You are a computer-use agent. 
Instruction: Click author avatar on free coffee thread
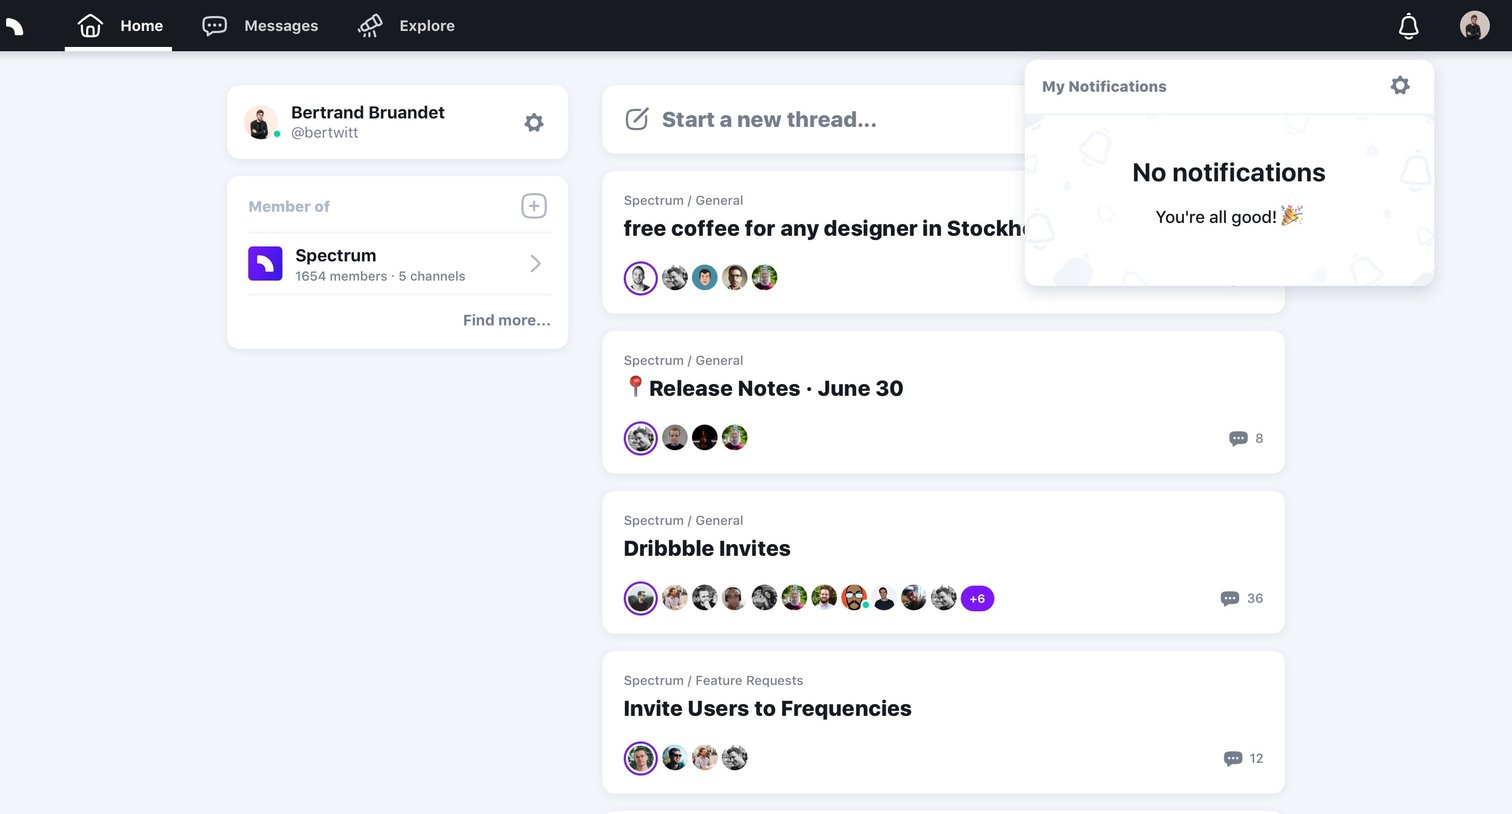click(x=641, y=278)
